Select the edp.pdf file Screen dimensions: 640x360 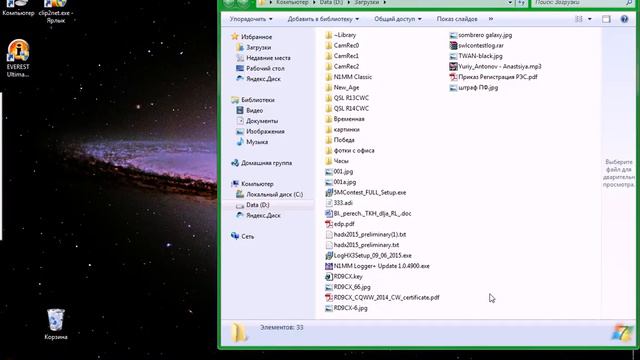340,224
